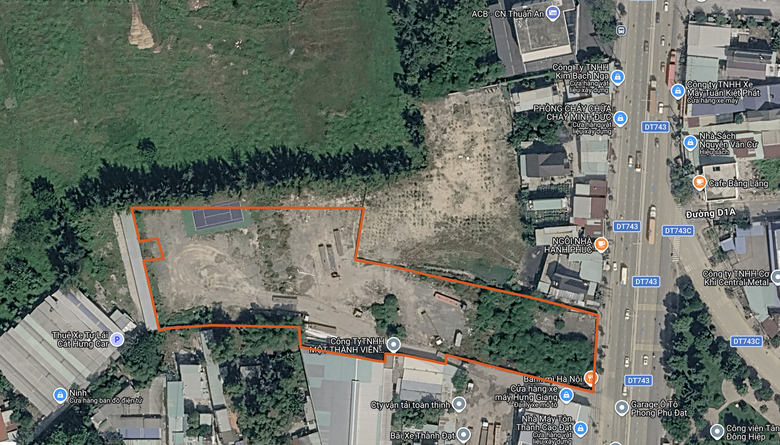Screen dimensions: 780x445
Task: Click the Cafe Bằng Lăng coffee icon
Action: [x=699, y=182]
